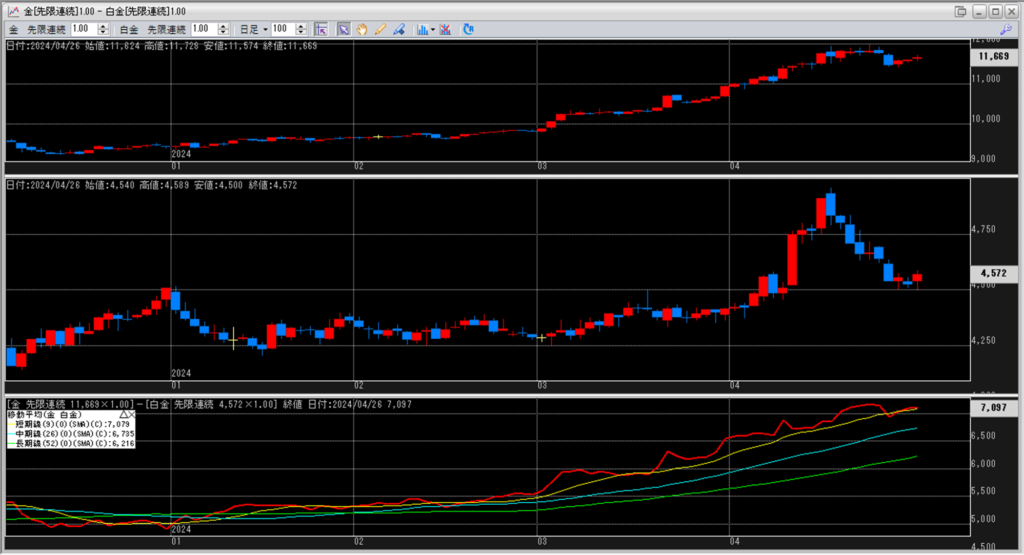Click the bar chart indicator icon

point(422,29)
